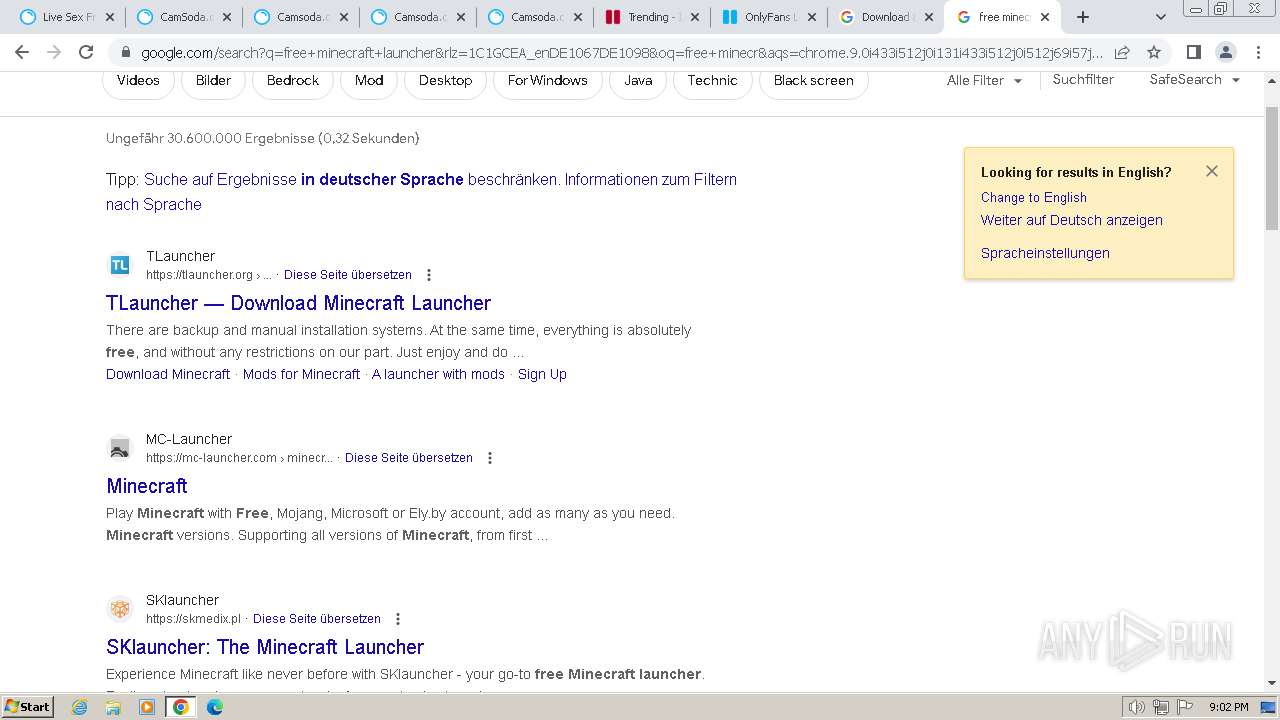Click the forward navigation arrow
The height and width of the screenshot is (720, 1280).
tap(54, 53)
